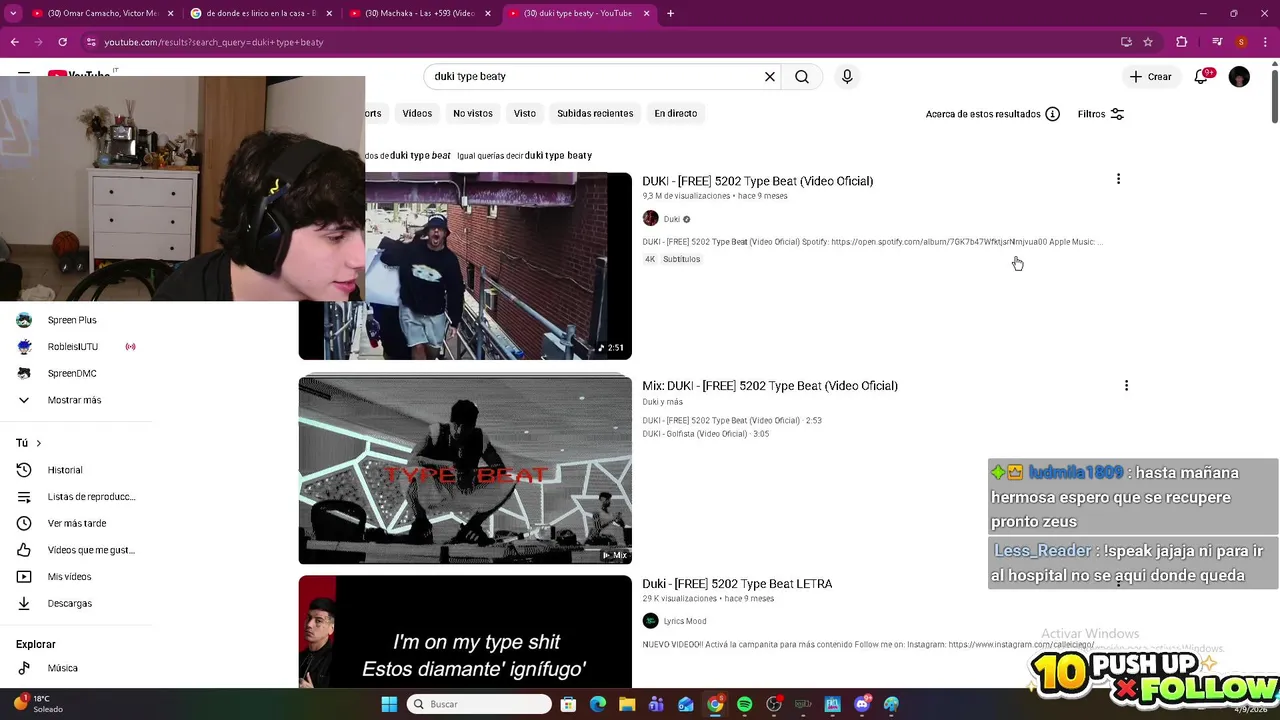Open more options for Mix: DUKI result

tap(1126, 385)
